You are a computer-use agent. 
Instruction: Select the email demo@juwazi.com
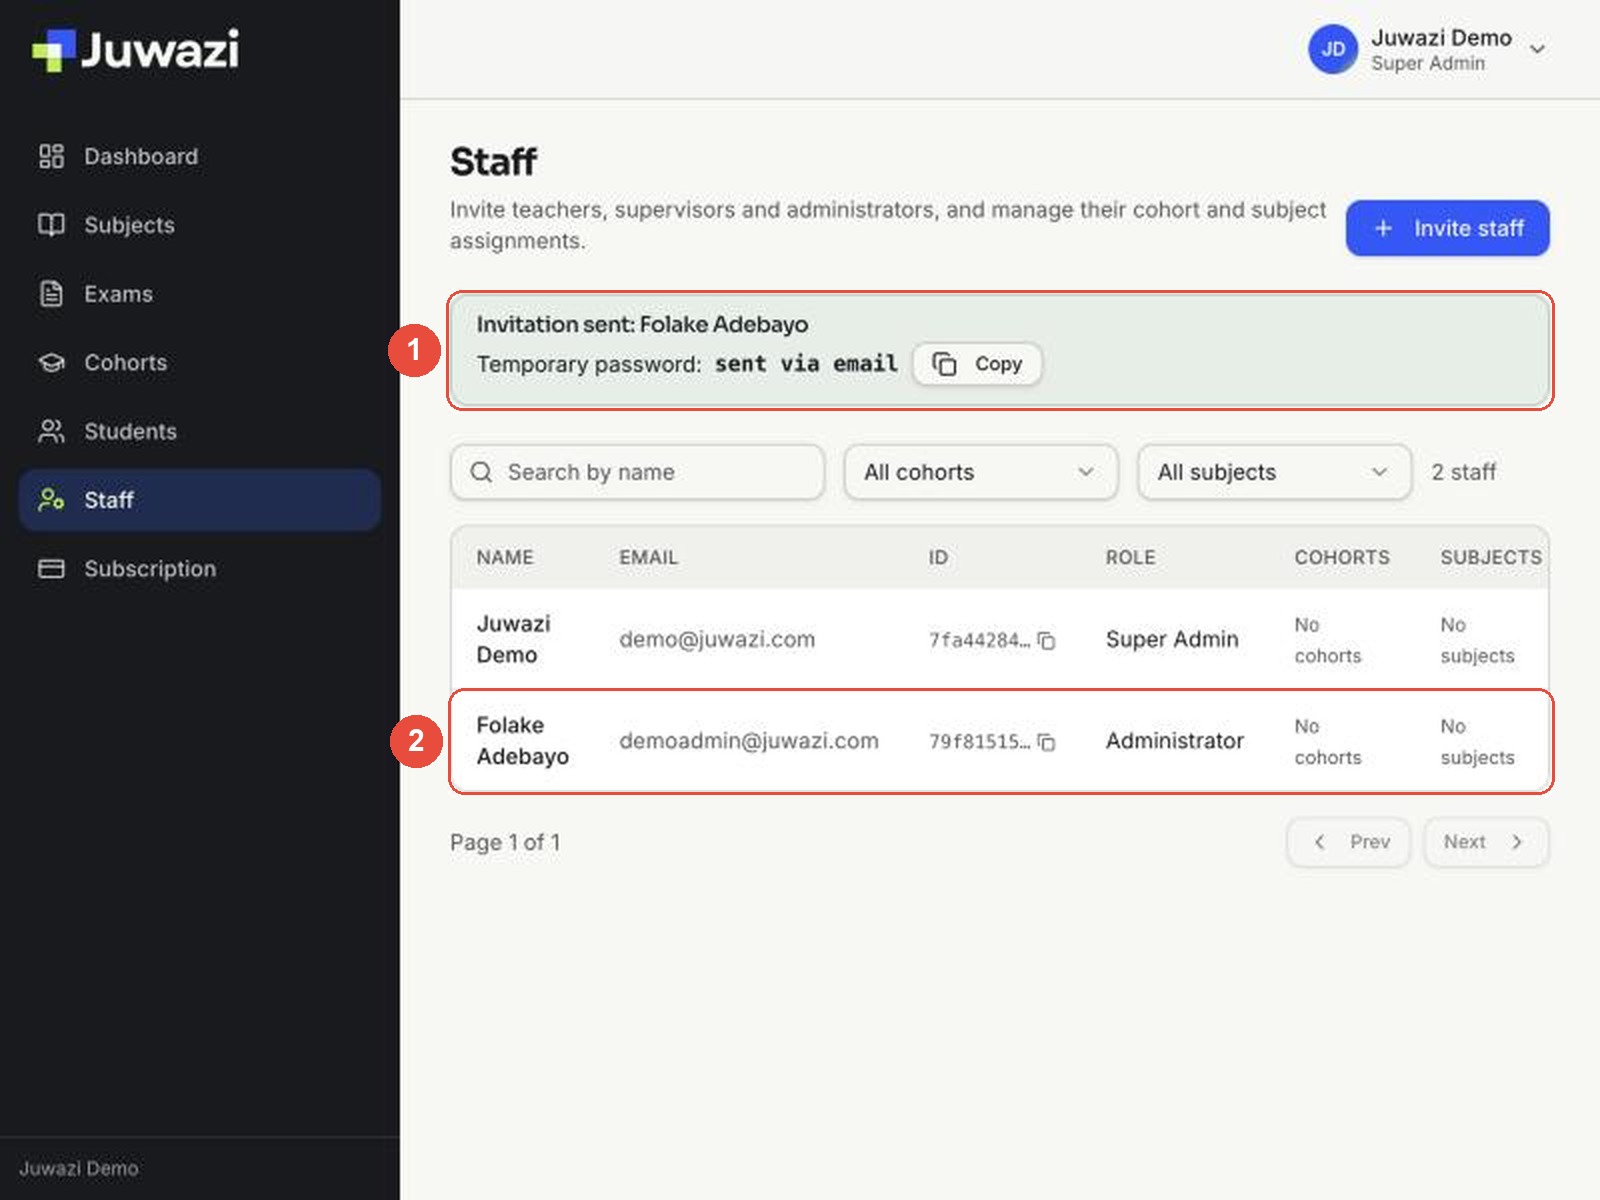(717, 639)
